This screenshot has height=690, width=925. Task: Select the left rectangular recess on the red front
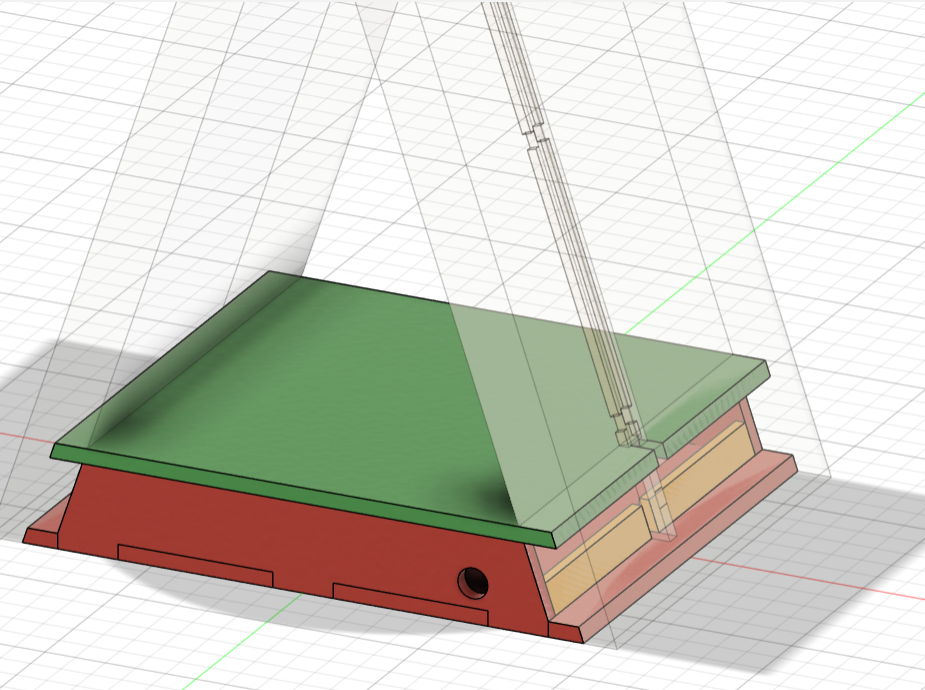[x=195, y=566]
